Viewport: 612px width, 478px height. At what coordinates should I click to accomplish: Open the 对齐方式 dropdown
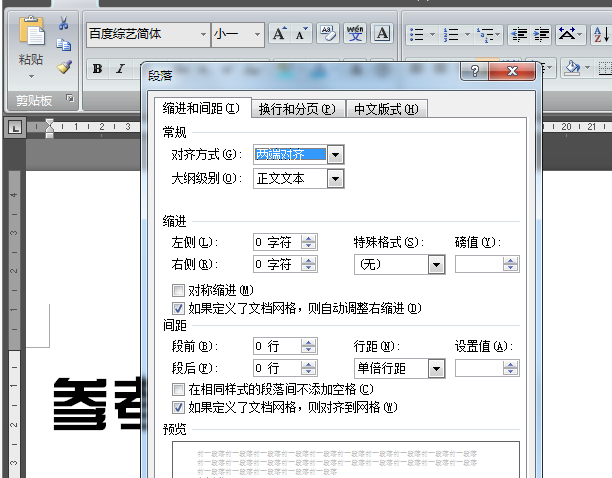click(x=336, y=155)
